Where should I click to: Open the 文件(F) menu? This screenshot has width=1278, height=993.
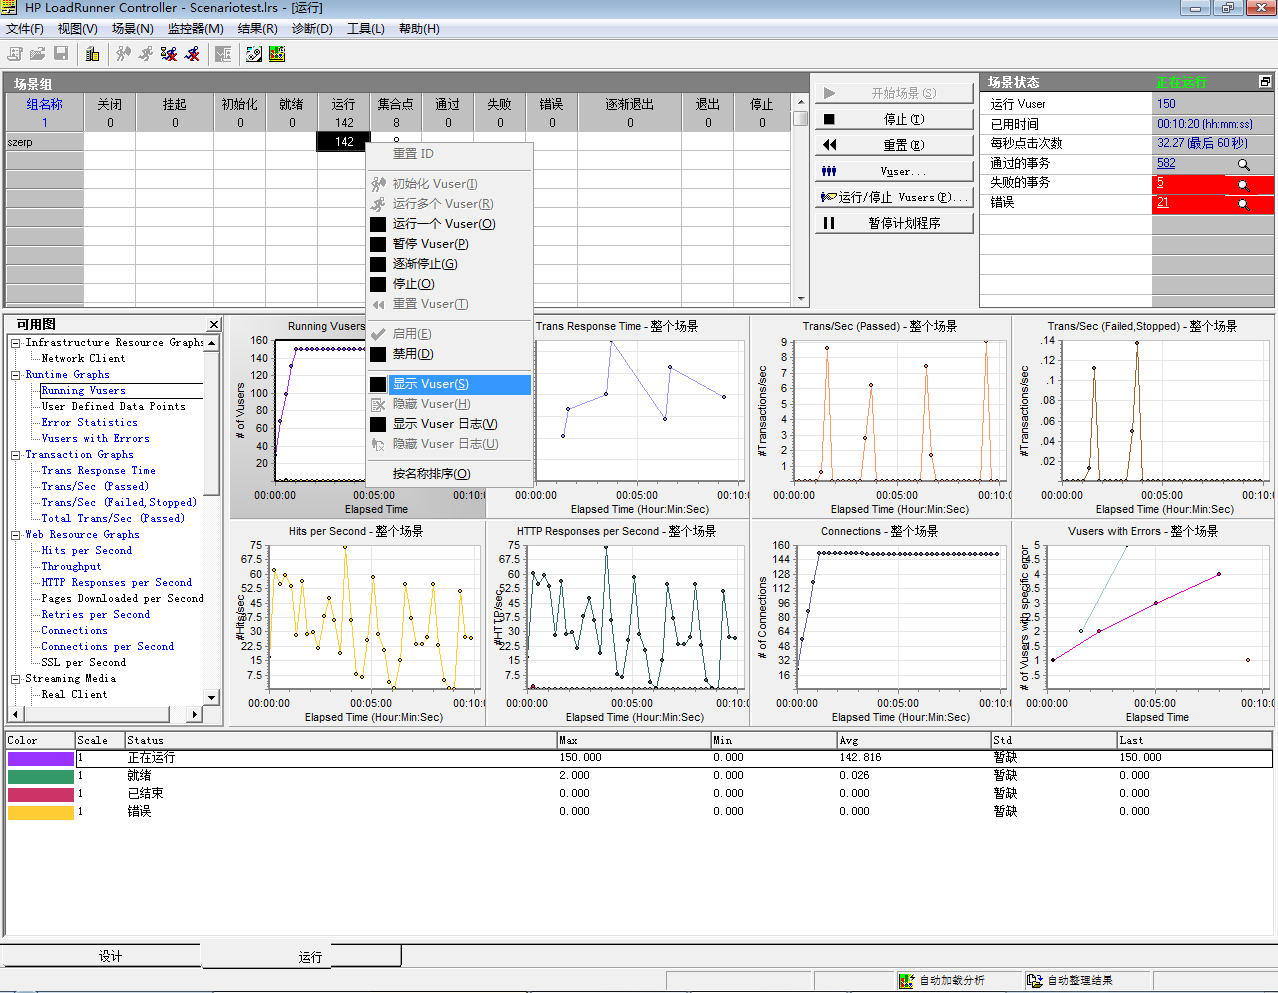point(25,29)
